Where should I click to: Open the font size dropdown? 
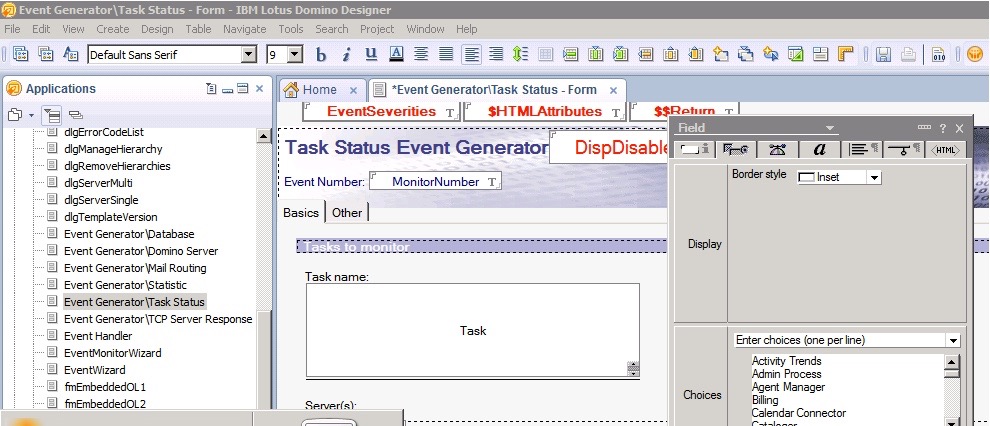[x=295, y=55]
